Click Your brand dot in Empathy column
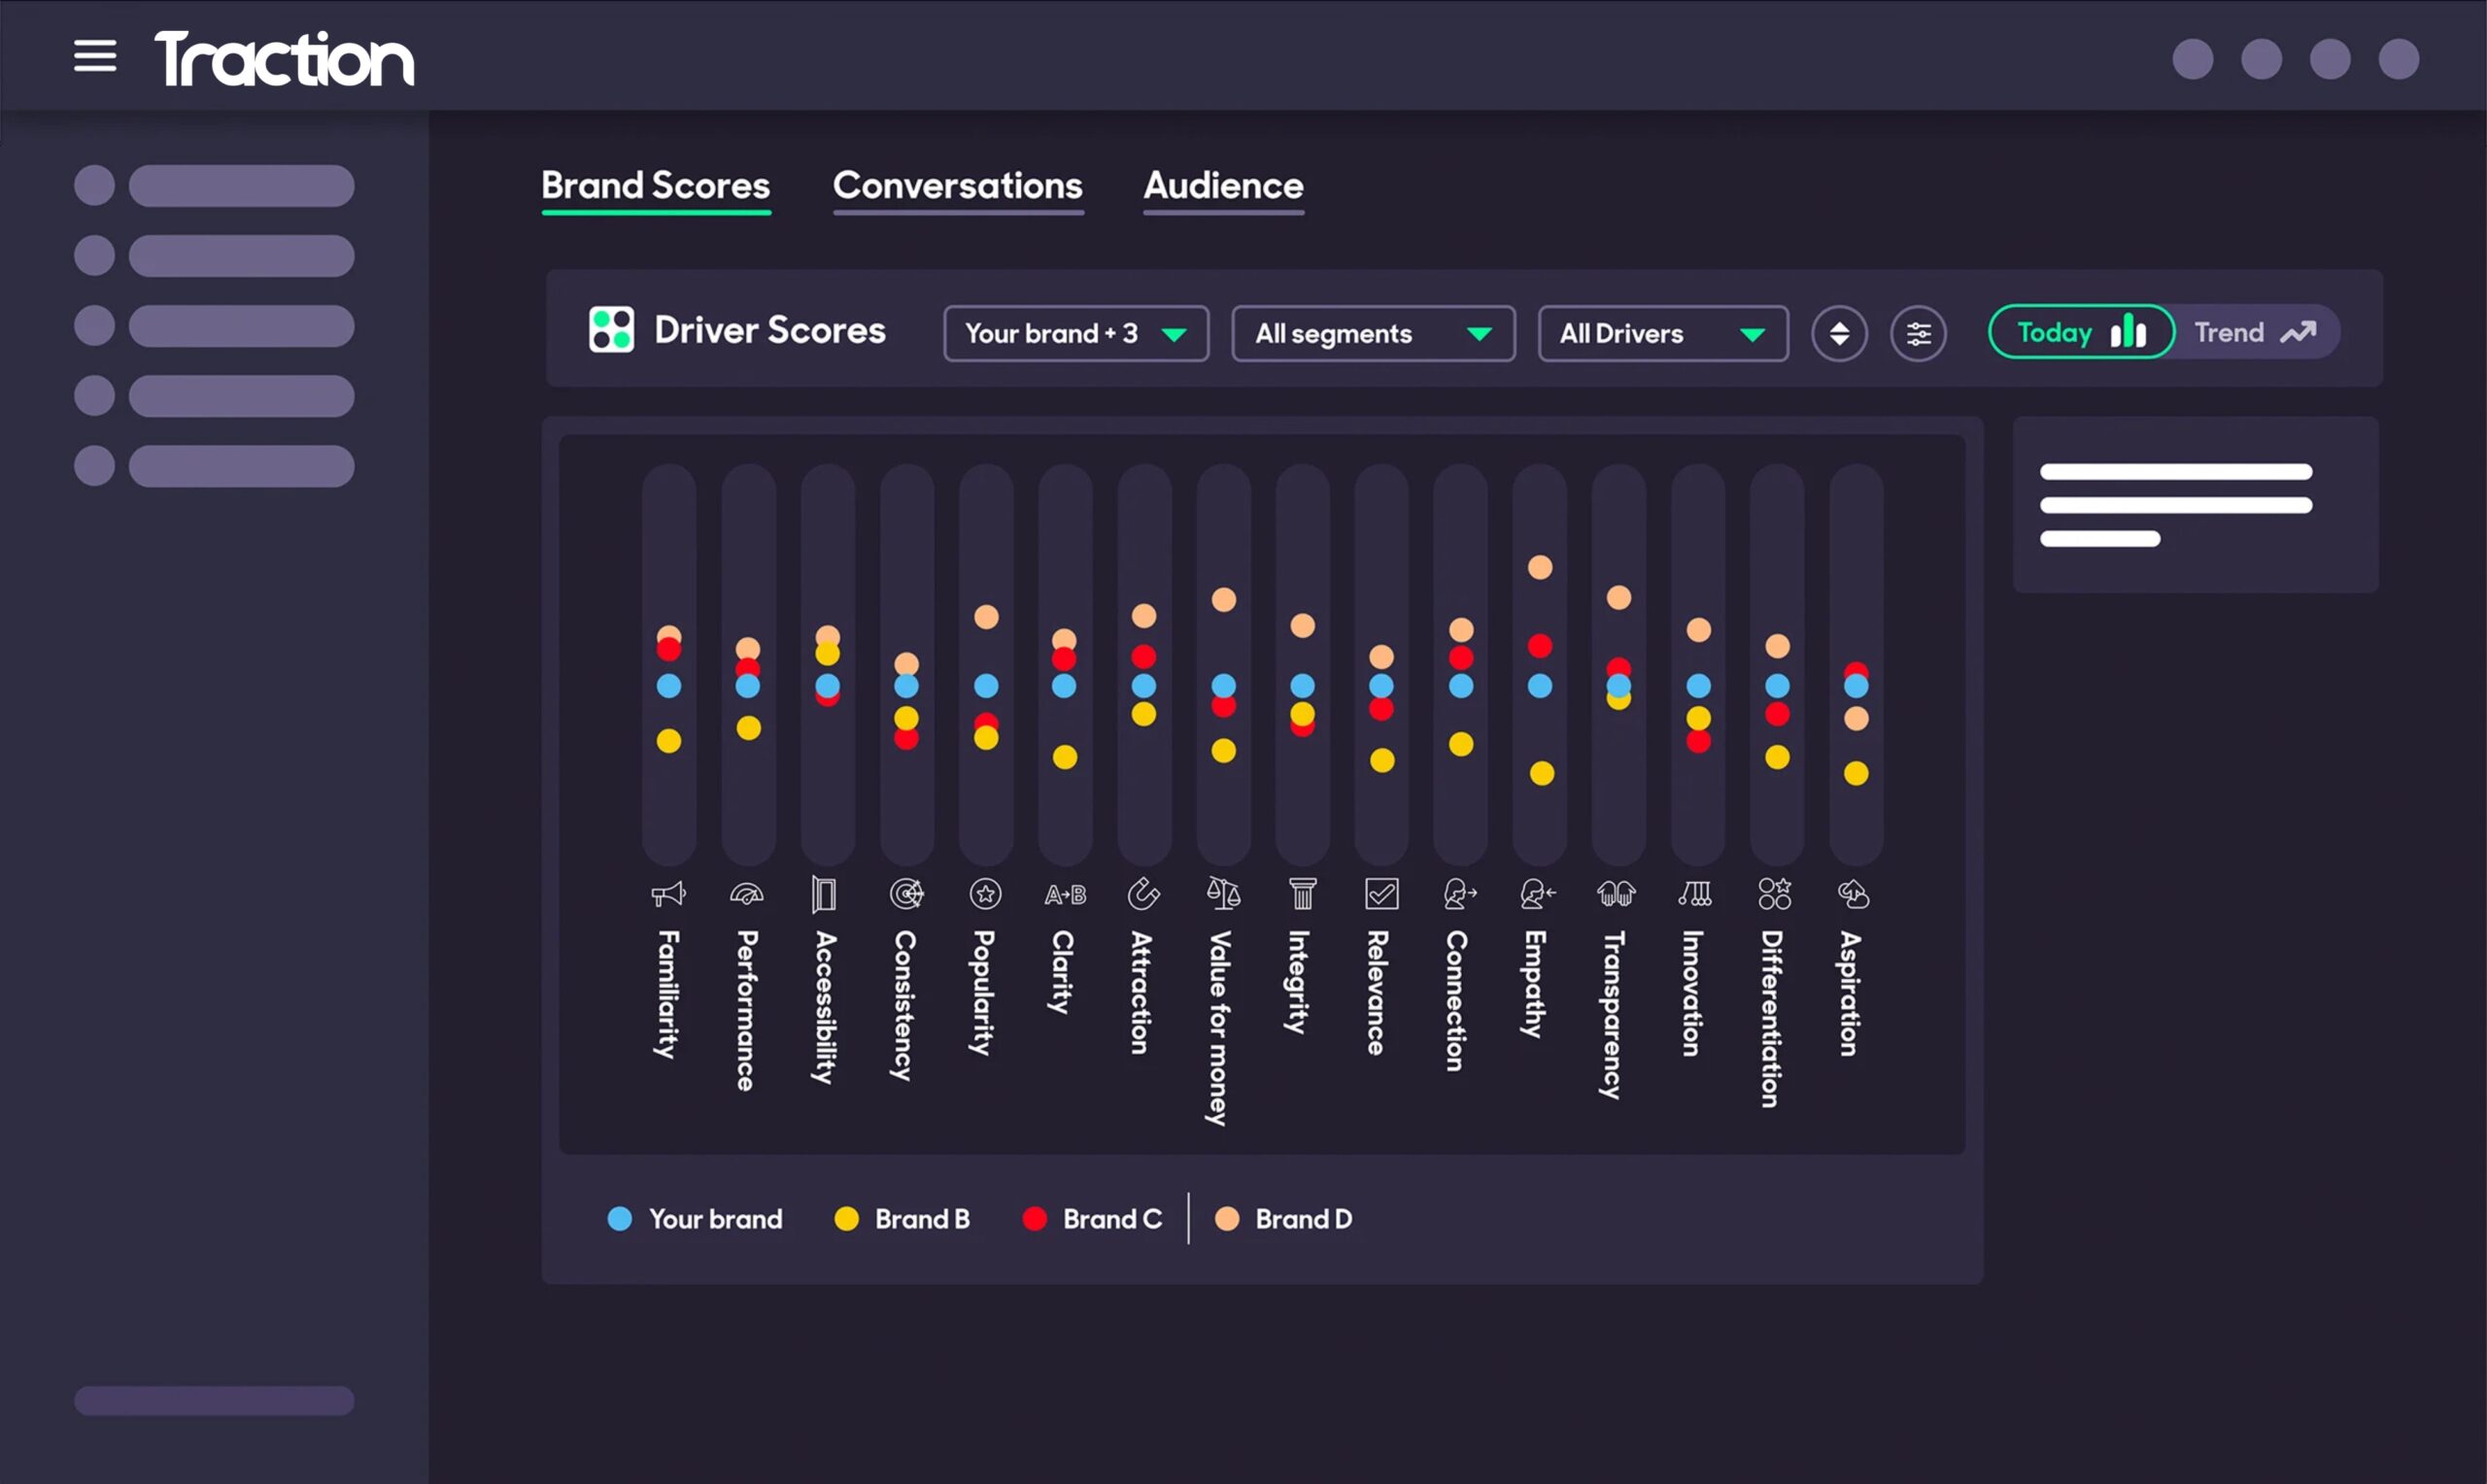This screenshot has width=2487, height=1484. [x=1539, y=685]
